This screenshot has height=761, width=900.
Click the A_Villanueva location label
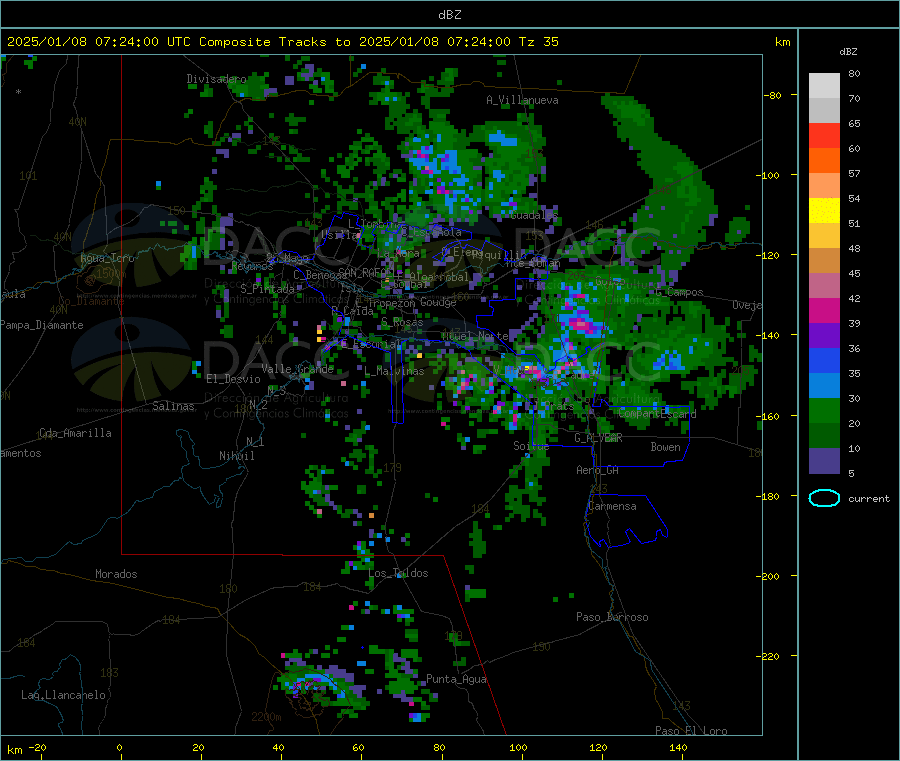point(522,100)
